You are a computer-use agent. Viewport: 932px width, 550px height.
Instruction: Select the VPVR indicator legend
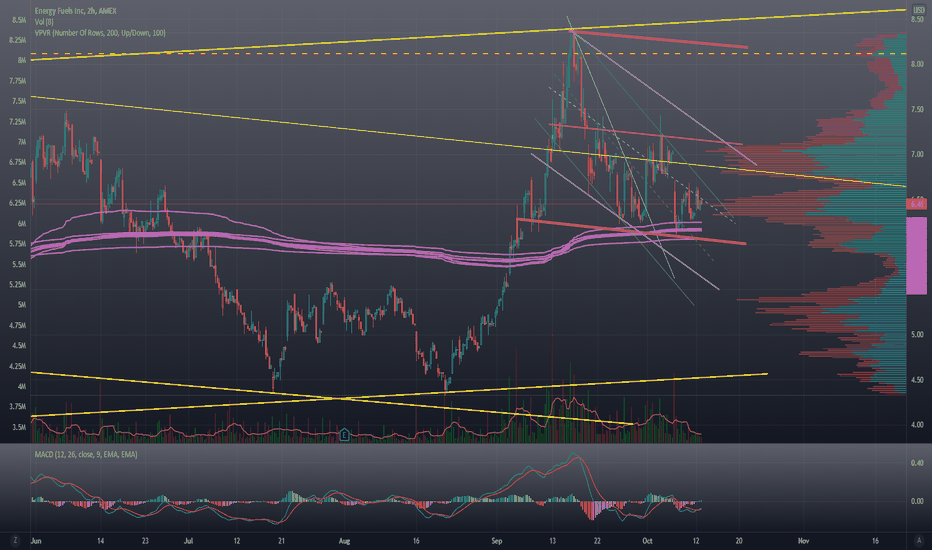(x=100, y=33)
